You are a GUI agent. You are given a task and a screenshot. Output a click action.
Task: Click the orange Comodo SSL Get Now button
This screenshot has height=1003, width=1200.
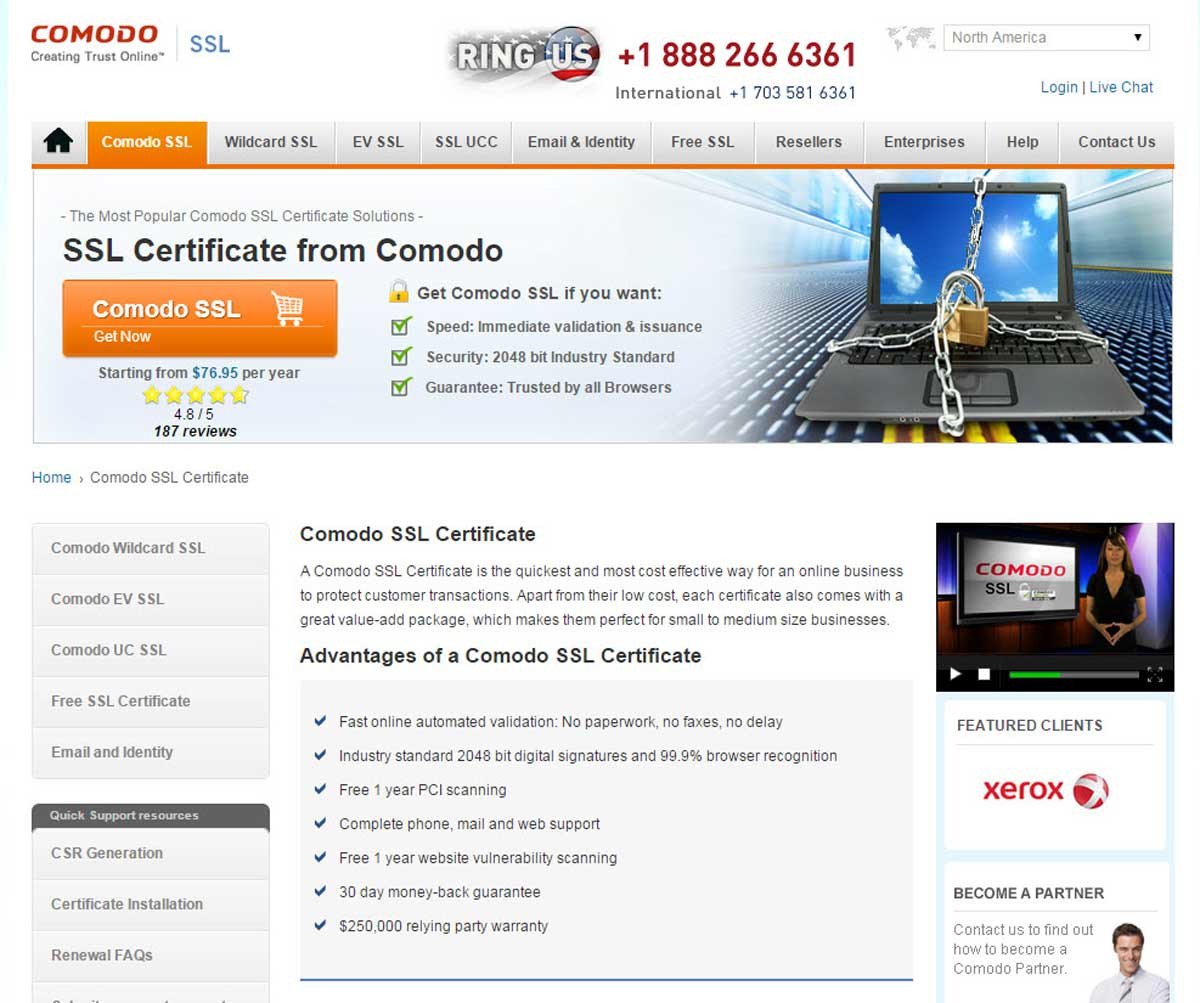200,318
